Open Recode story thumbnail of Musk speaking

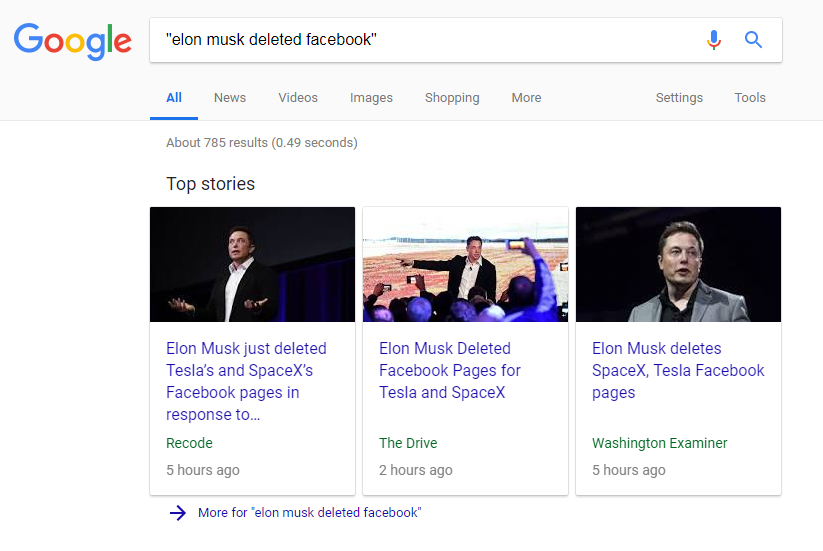point(252,264)
